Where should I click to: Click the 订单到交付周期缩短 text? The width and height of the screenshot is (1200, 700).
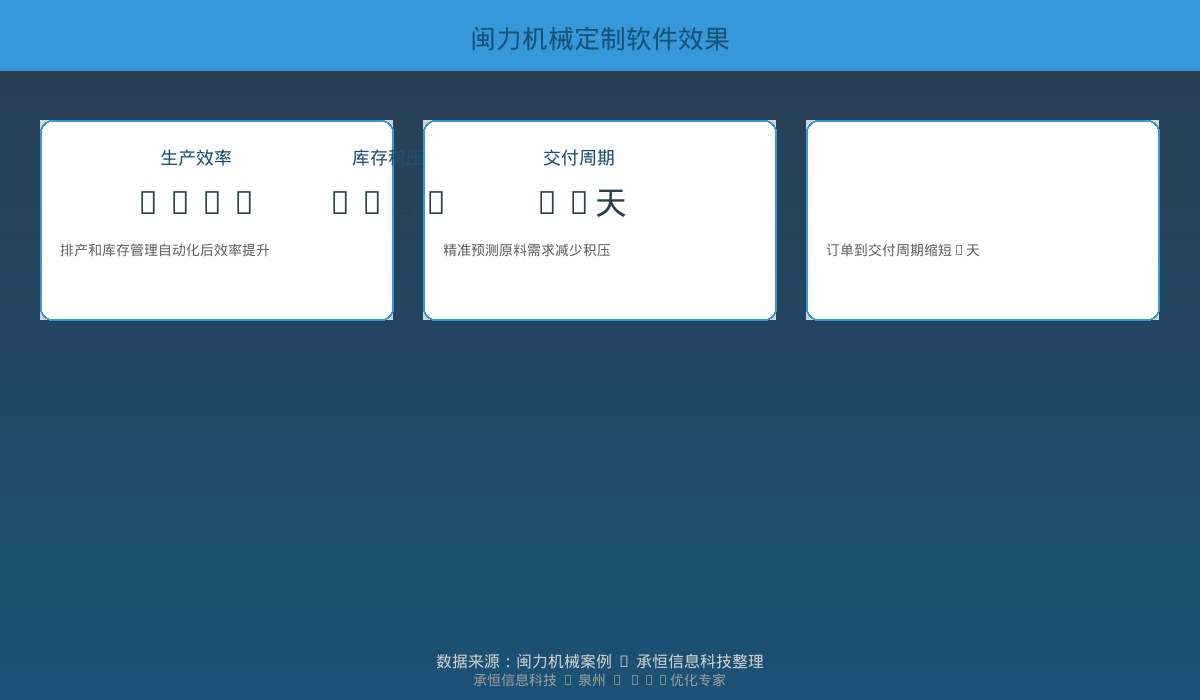click(x=903, y=250)
